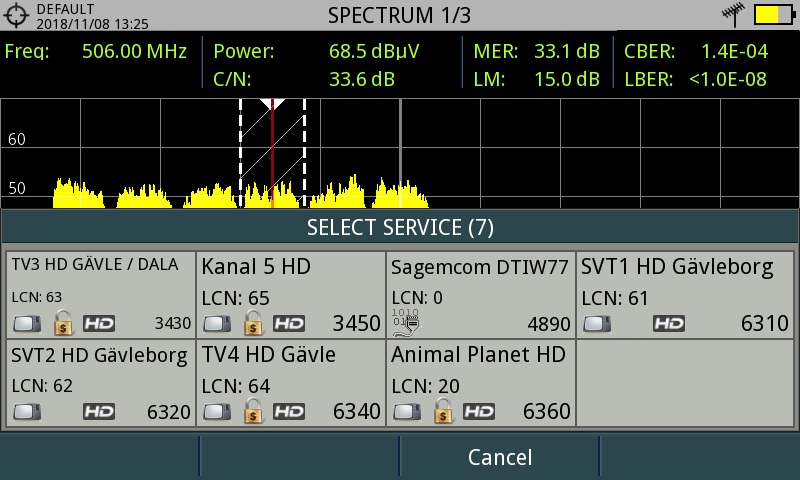Screen dimensions: 800x480
Task: Choose the Kanal 5 HD service name
Action: tap(256, 266)
